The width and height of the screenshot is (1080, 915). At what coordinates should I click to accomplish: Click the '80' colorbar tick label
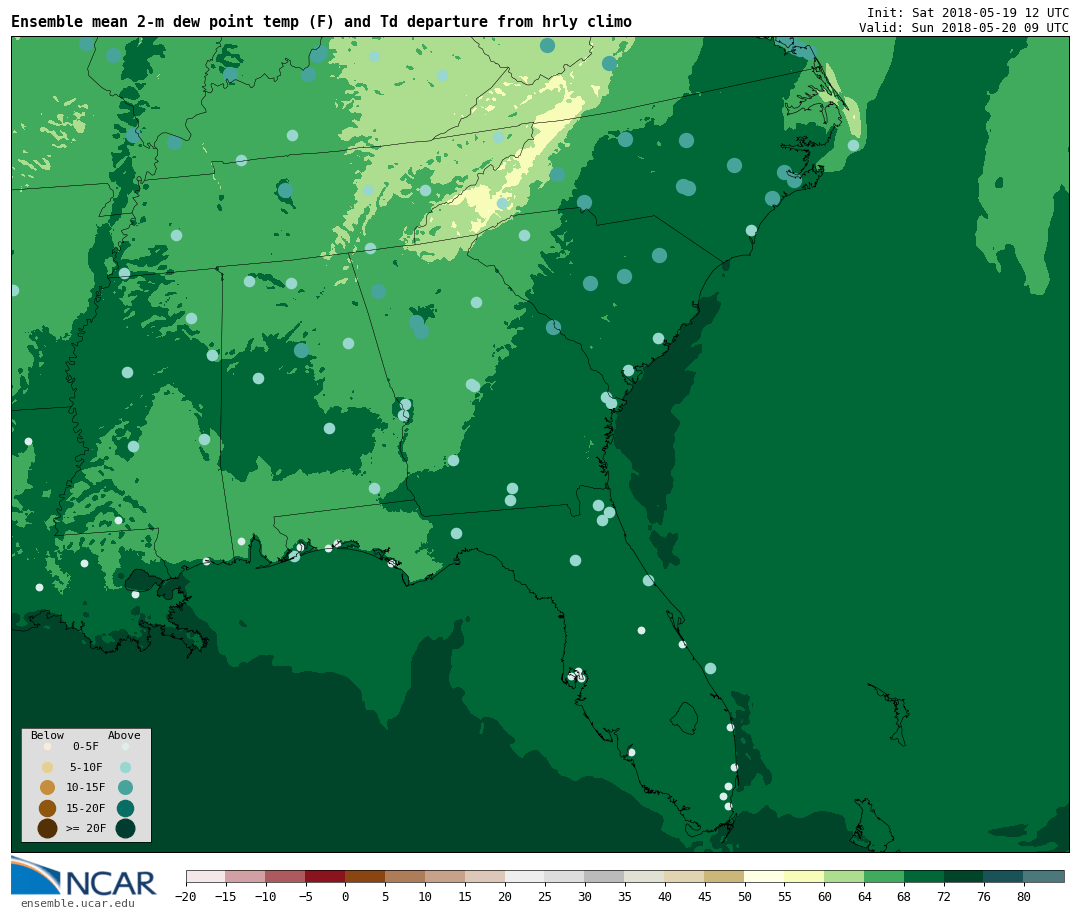[1024, 896]
